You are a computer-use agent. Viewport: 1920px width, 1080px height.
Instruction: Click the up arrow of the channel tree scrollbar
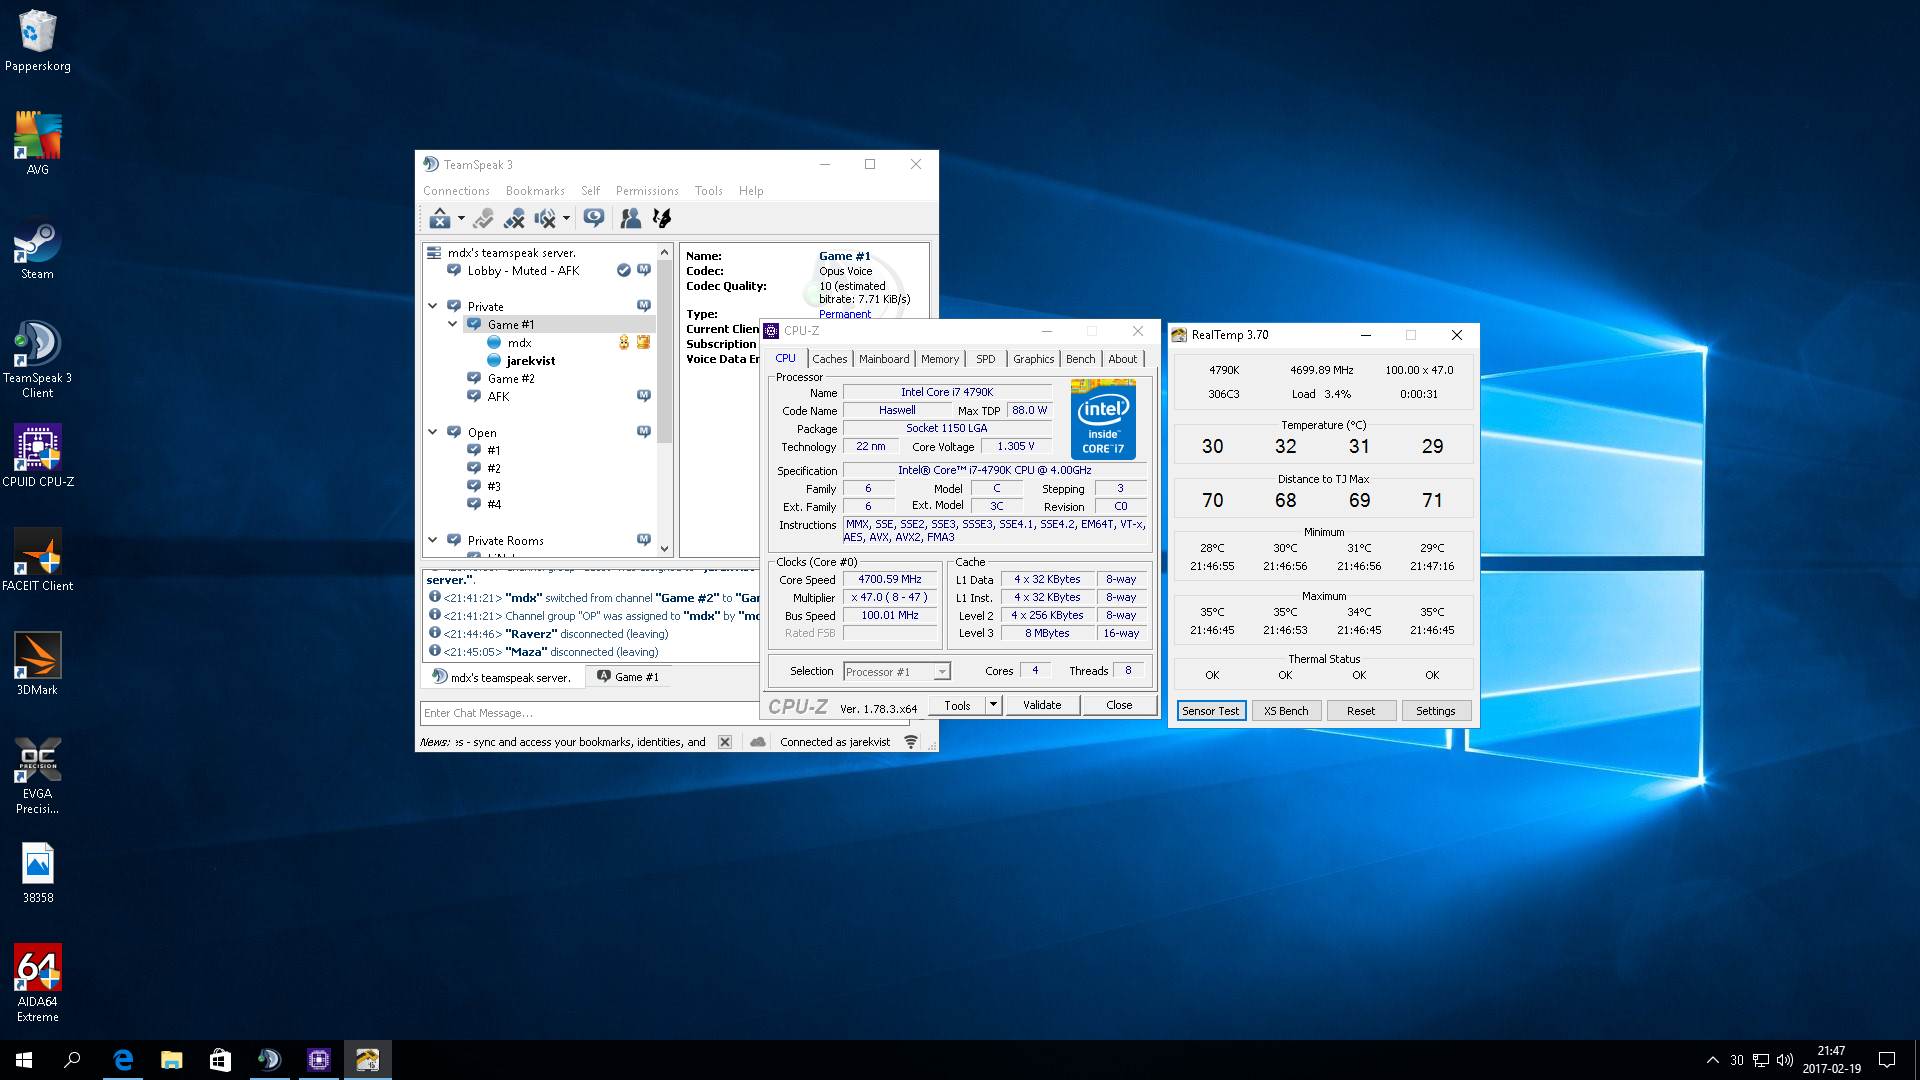pos(664,252)
